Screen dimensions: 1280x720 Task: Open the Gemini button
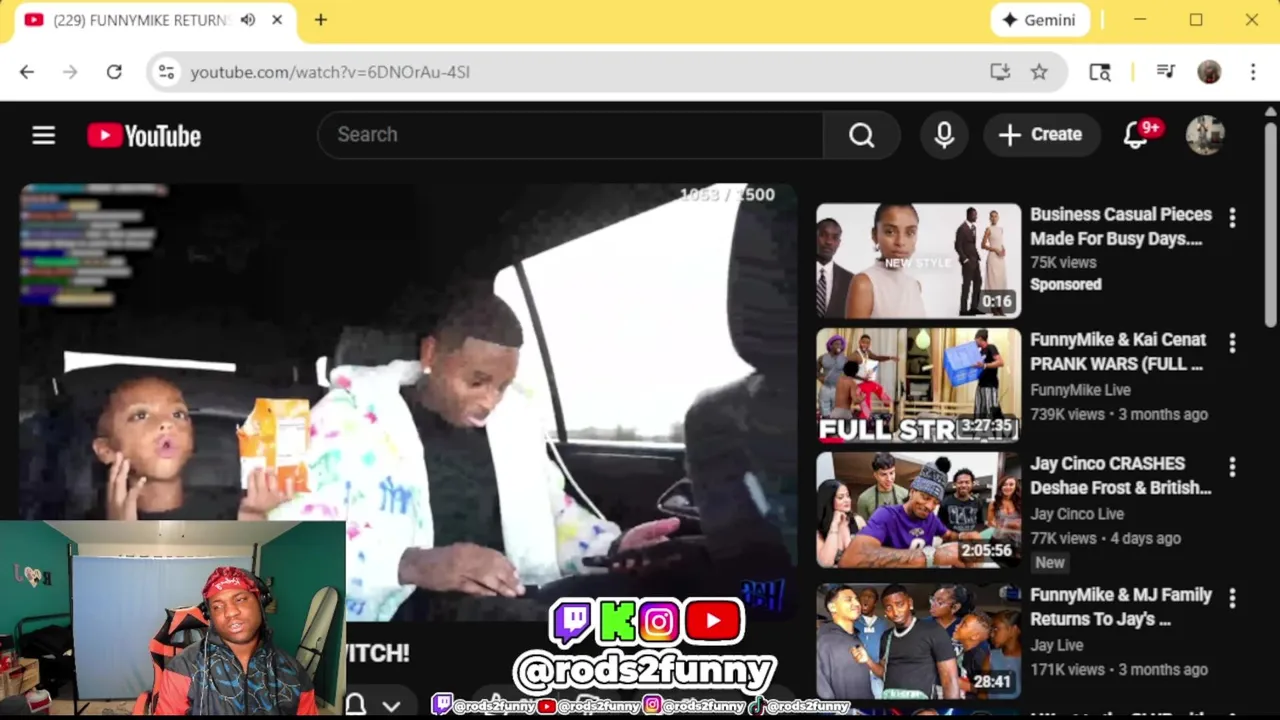click(x=1040, y=20)
